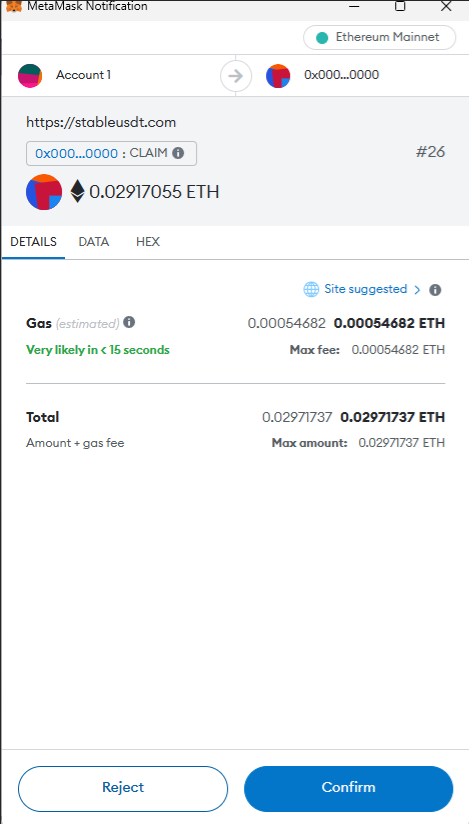Click the info icon beside Site suggested
The width and height of the screenshot is (469, 824).
pyautogui.click(x=435, y=290)
